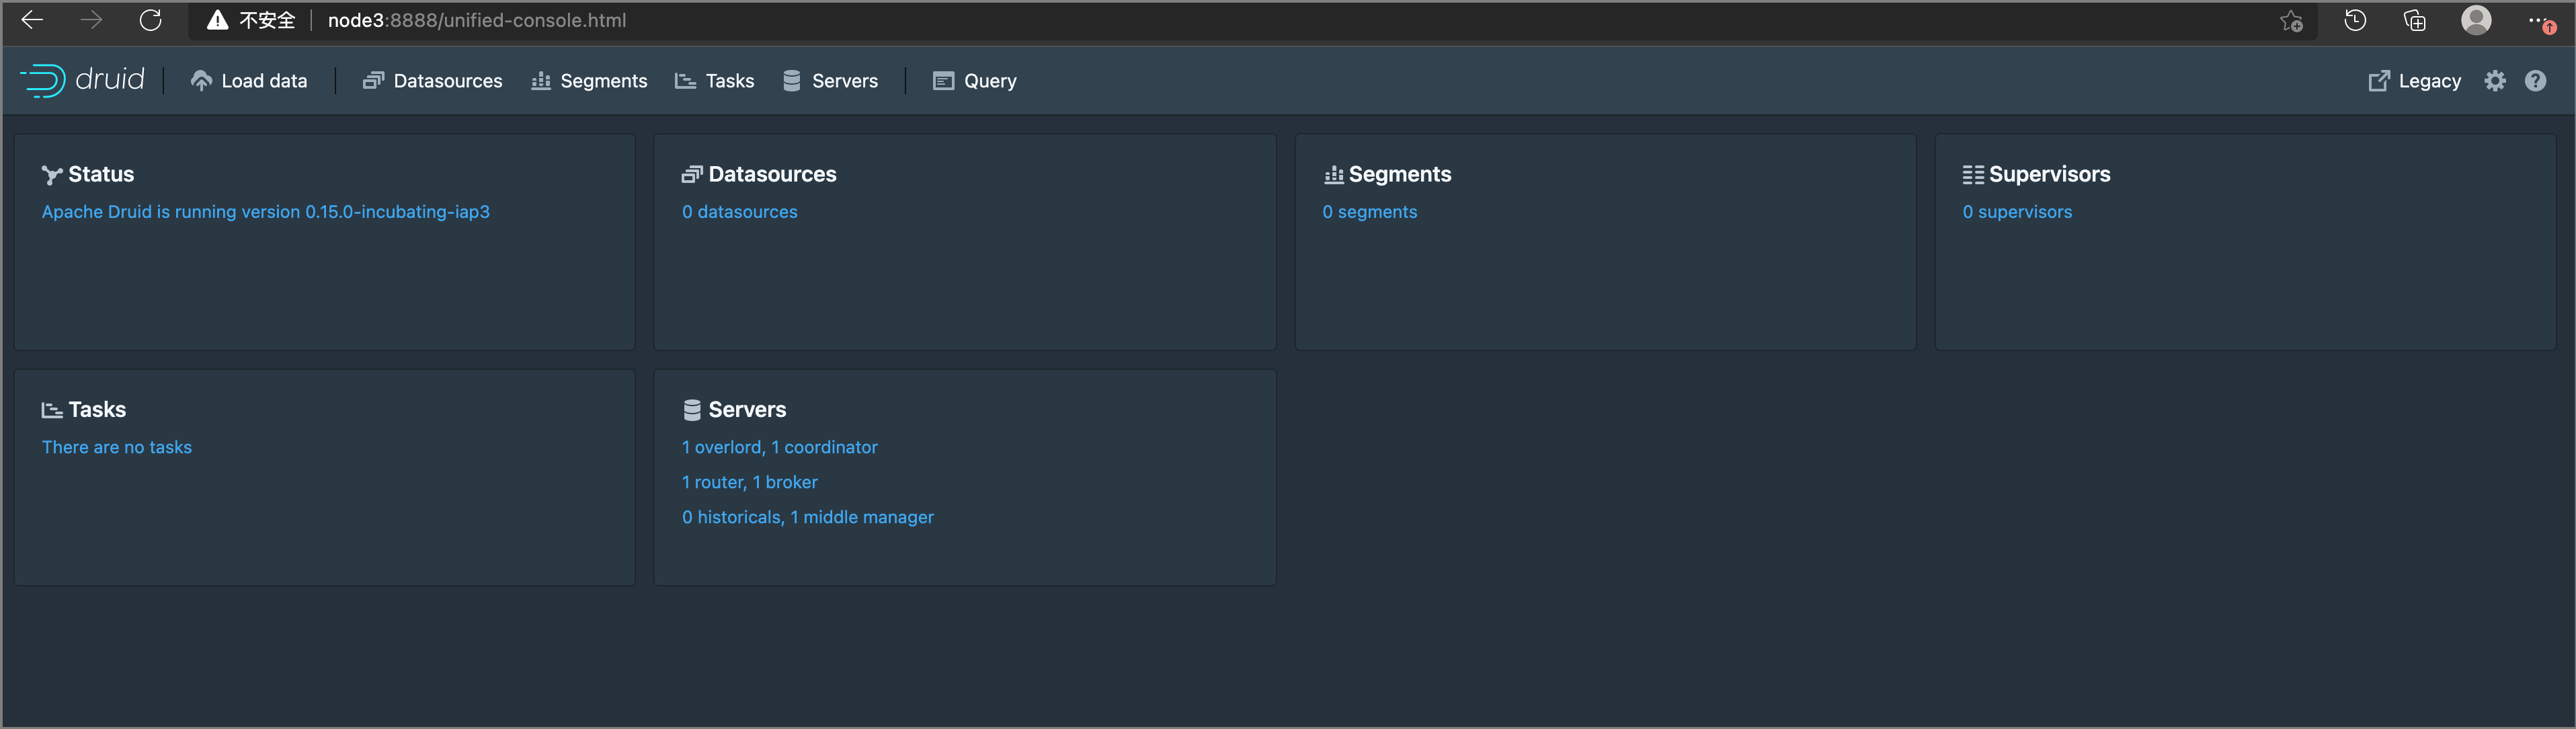2576x729 pixels.
Task: Open the settings gear menu
Action: pos(2494,81)
